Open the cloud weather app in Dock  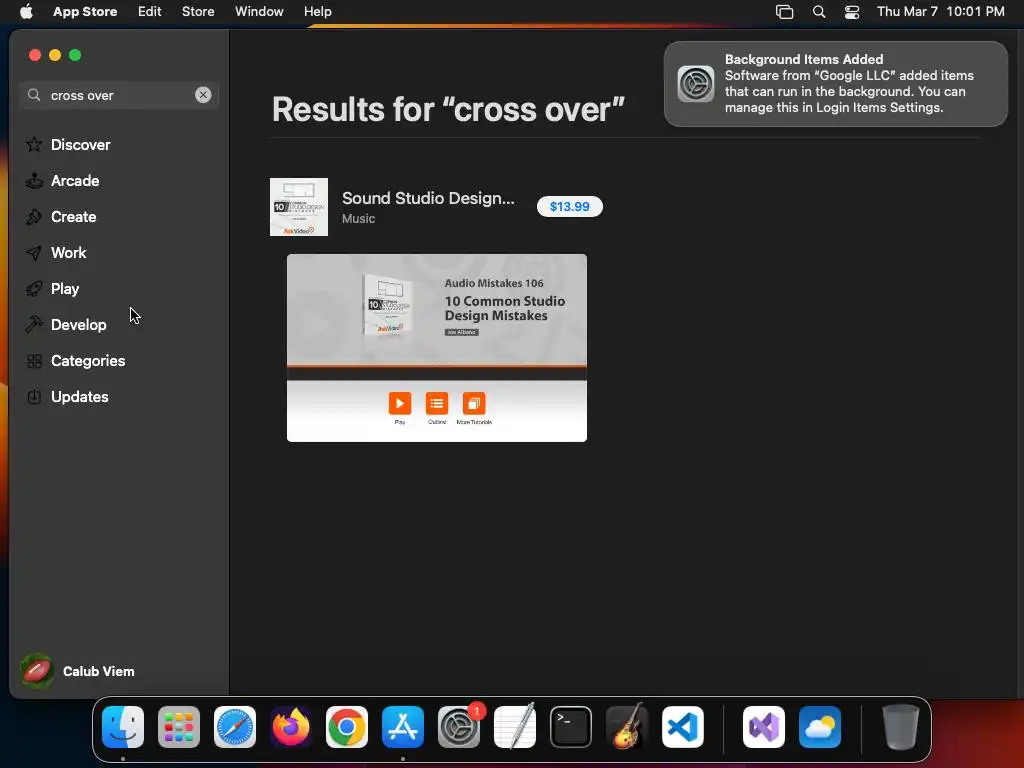(x=820, y=727)
